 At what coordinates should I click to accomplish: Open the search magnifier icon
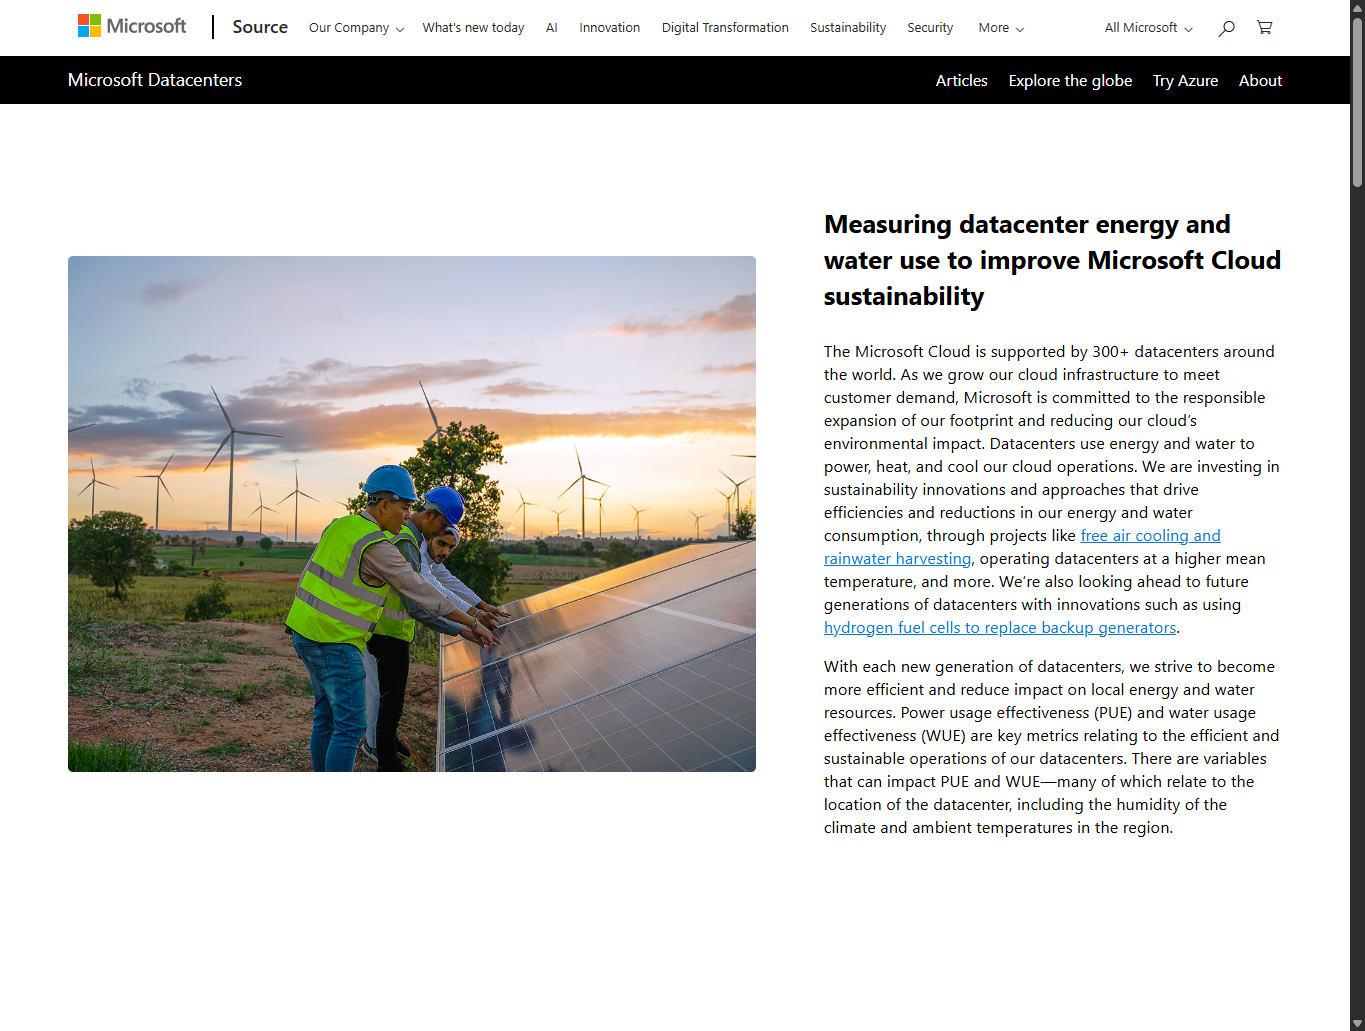1226,28
